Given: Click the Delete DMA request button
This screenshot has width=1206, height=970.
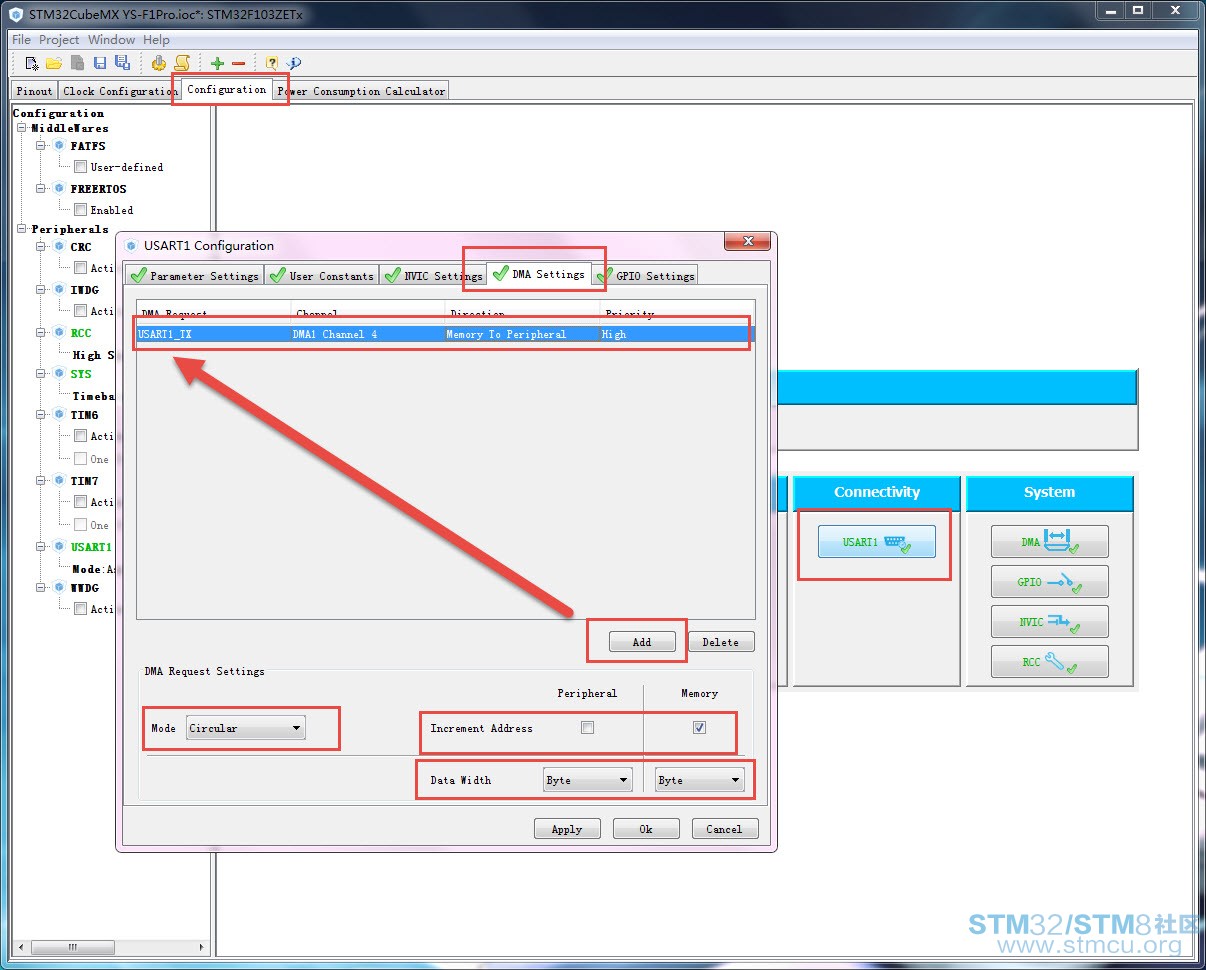Looking at the screenshot, I should pos(720,642).
